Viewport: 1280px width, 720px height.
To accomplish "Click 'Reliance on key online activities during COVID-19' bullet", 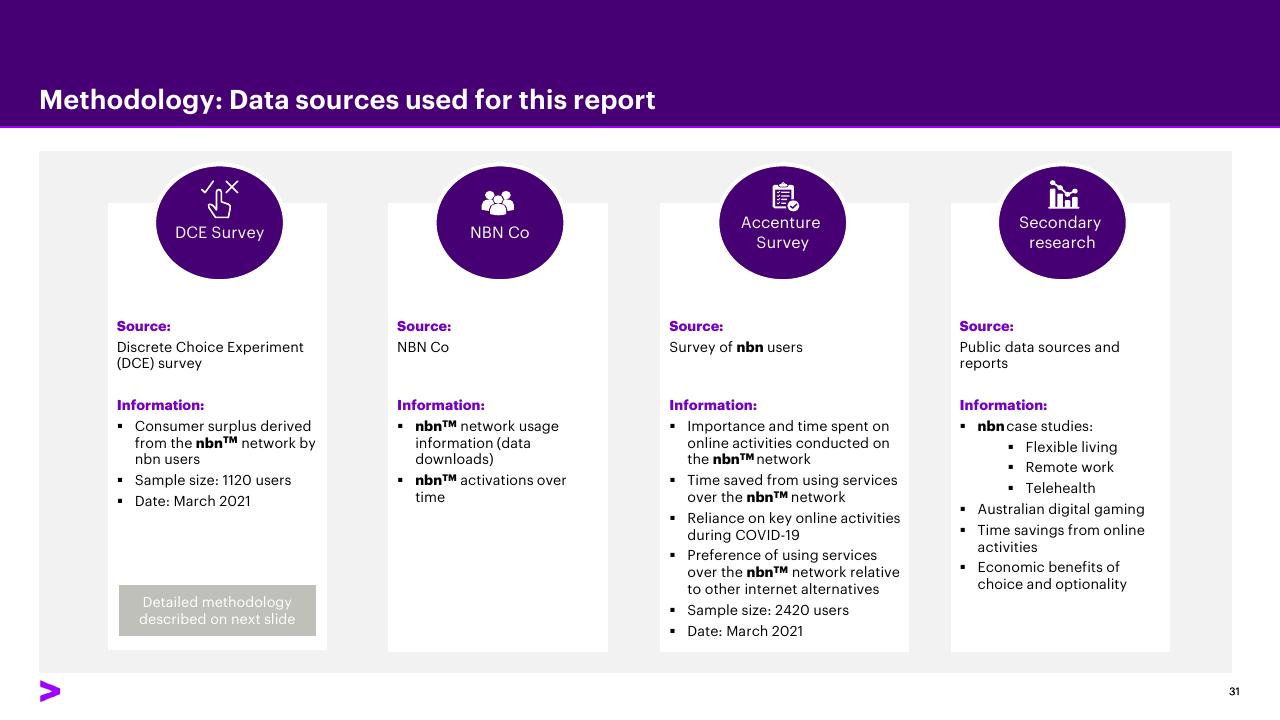I will (x=793, y=526).
